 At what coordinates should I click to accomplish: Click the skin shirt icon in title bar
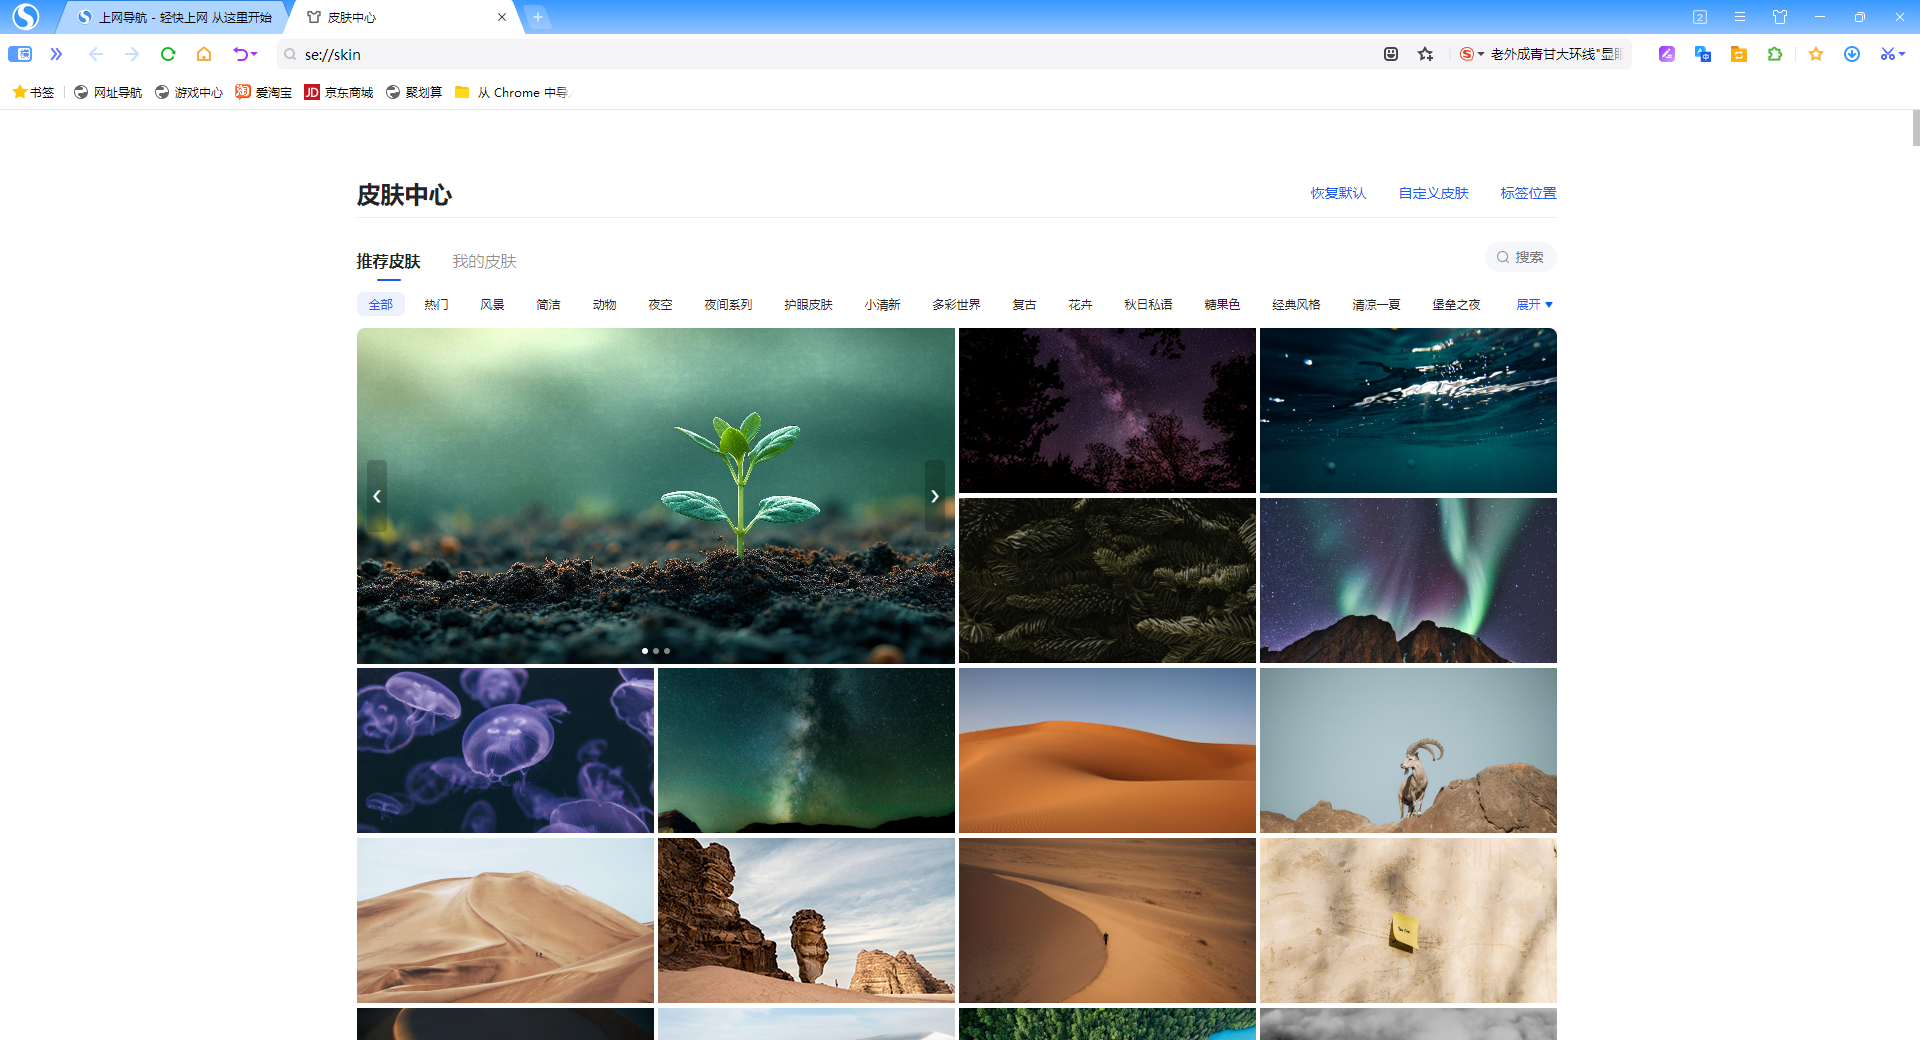click(1780, 17)
